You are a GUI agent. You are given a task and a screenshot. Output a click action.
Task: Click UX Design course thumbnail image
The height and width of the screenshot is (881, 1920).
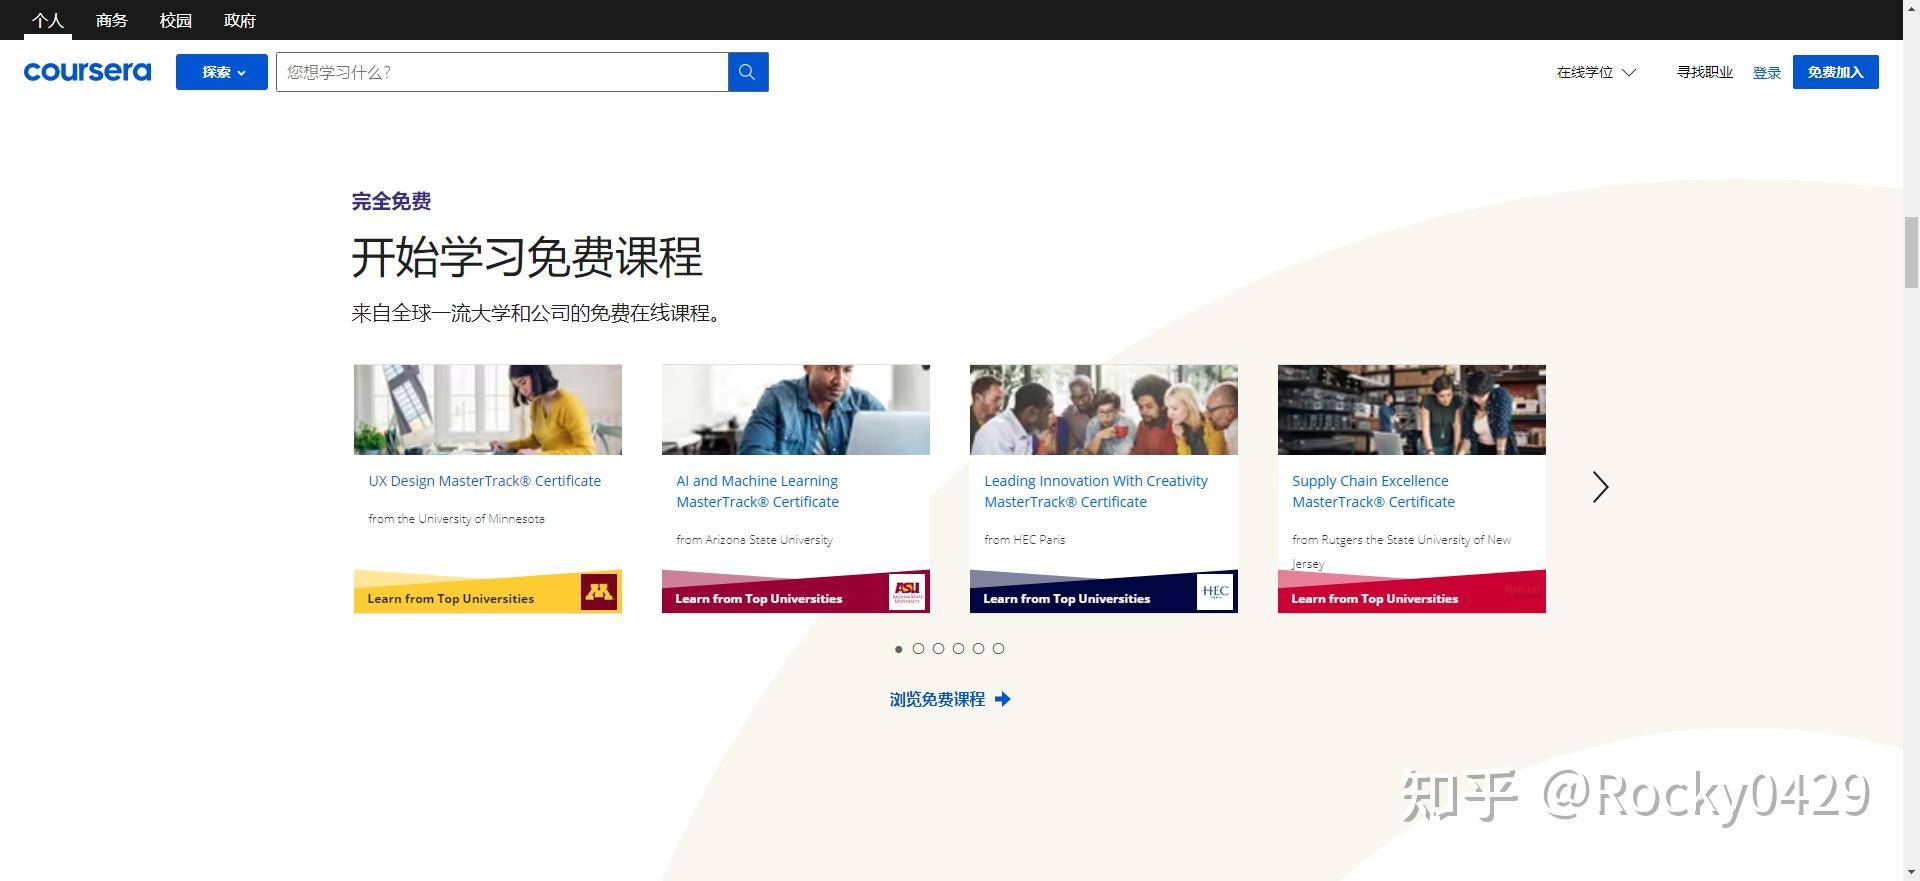point(488,410)
